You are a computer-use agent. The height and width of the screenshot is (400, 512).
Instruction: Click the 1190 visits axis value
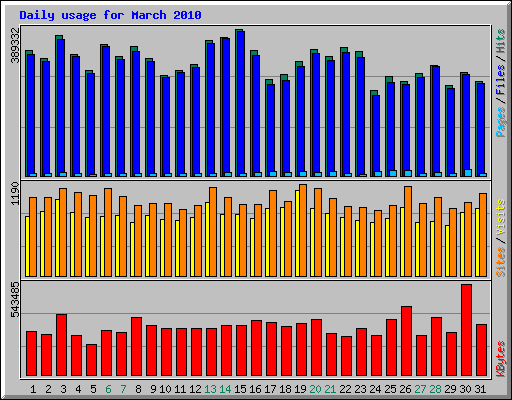tap(15, 193)
